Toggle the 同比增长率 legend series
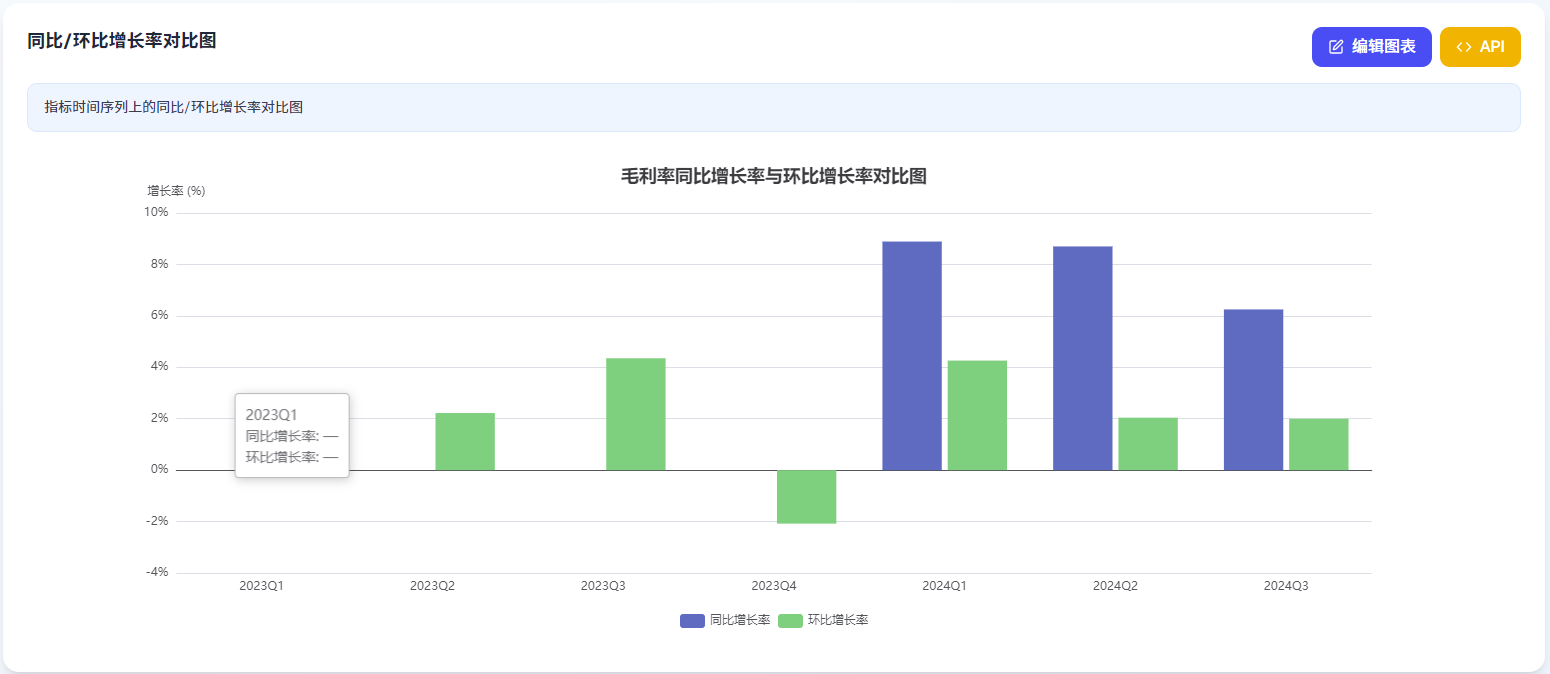The image size is (1550, 674). (725, 620)
